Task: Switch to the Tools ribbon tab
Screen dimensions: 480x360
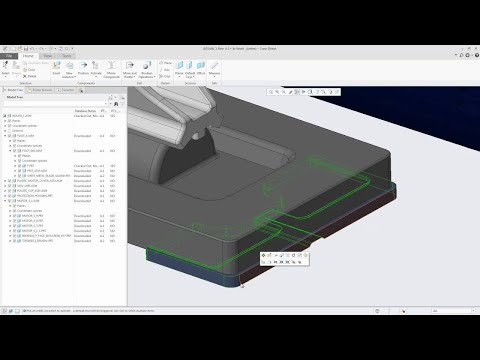Action: (67, 56)
